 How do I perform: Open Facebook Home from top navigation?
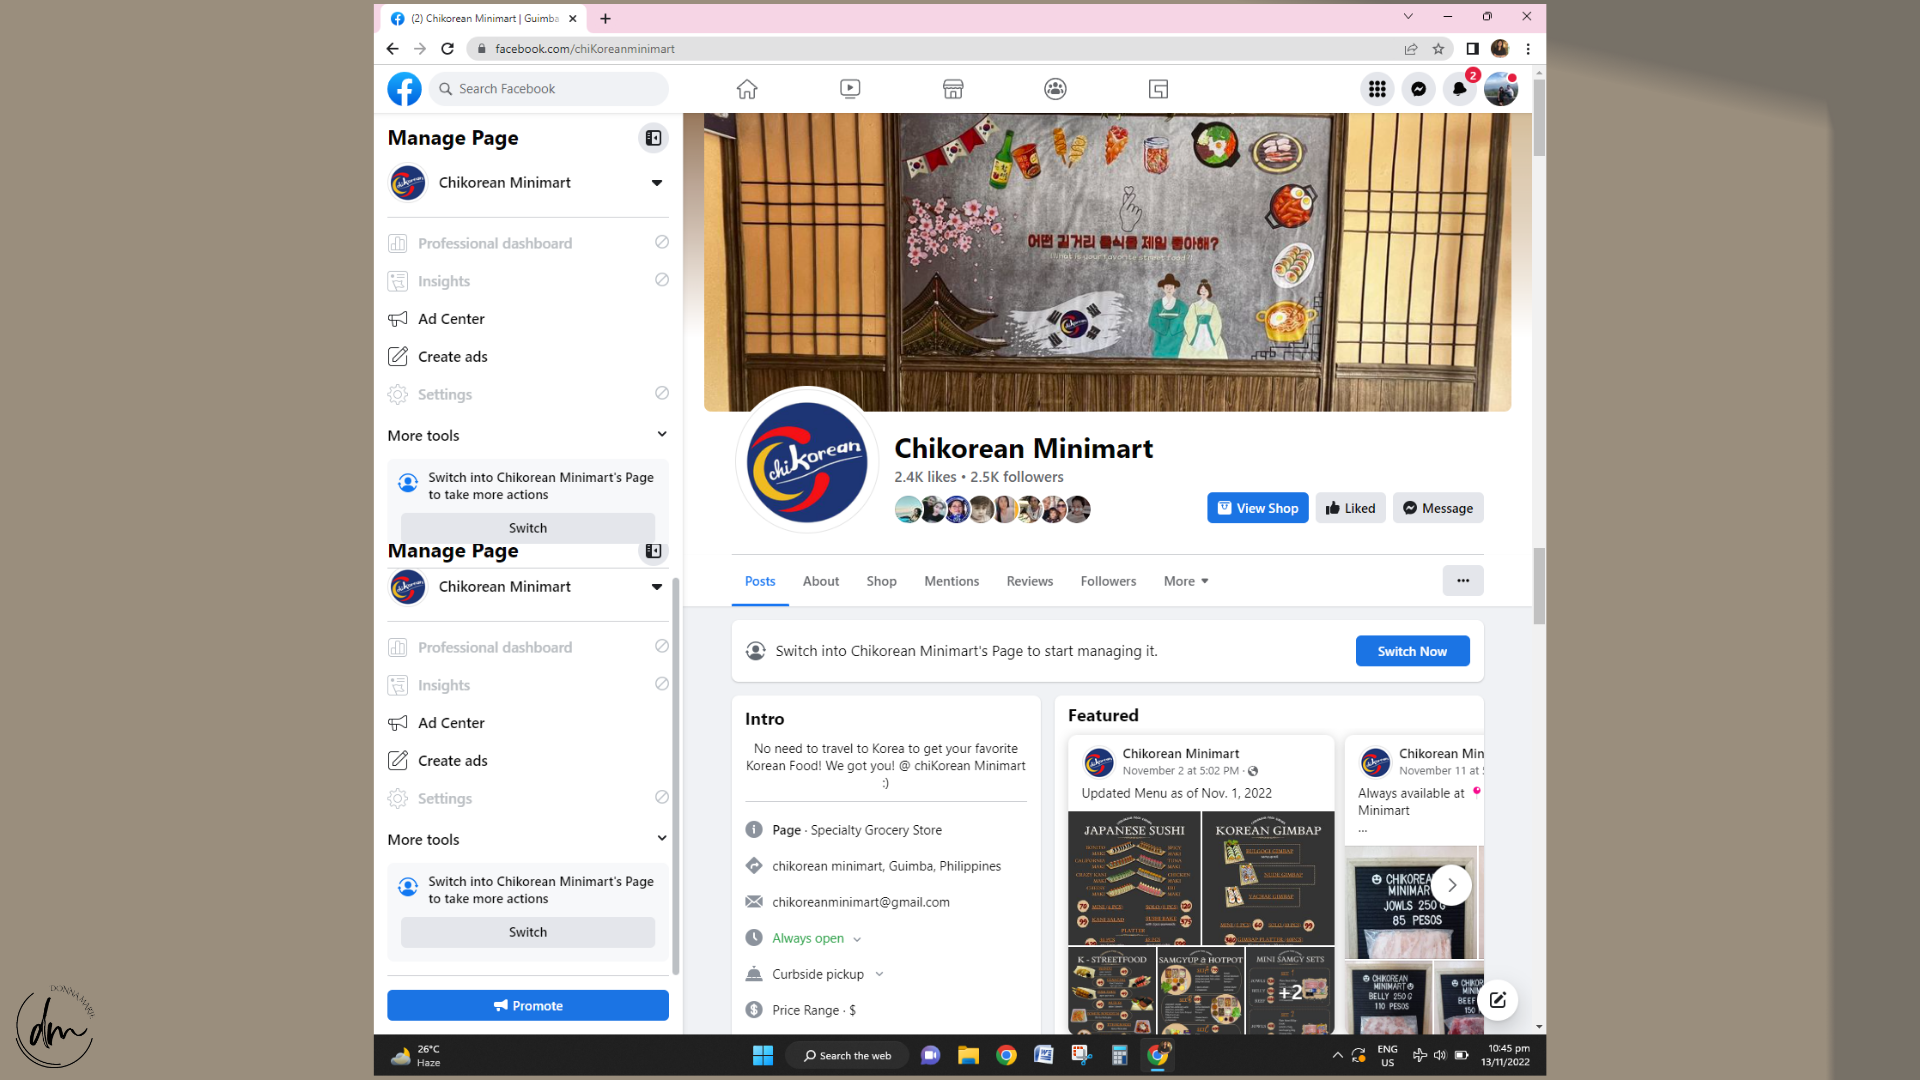pyautogui.click(x=747, y=89)
